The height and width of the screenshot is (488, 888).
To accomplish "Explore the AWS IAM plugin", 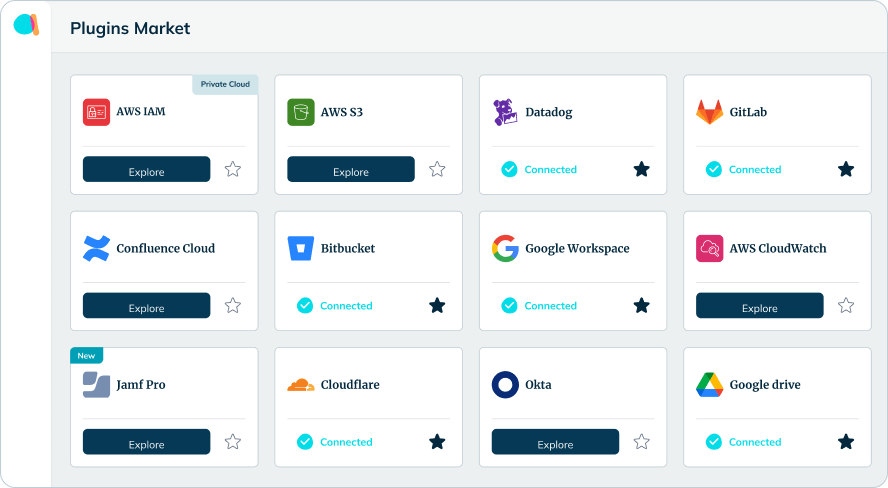I will [x=147, y=169].
